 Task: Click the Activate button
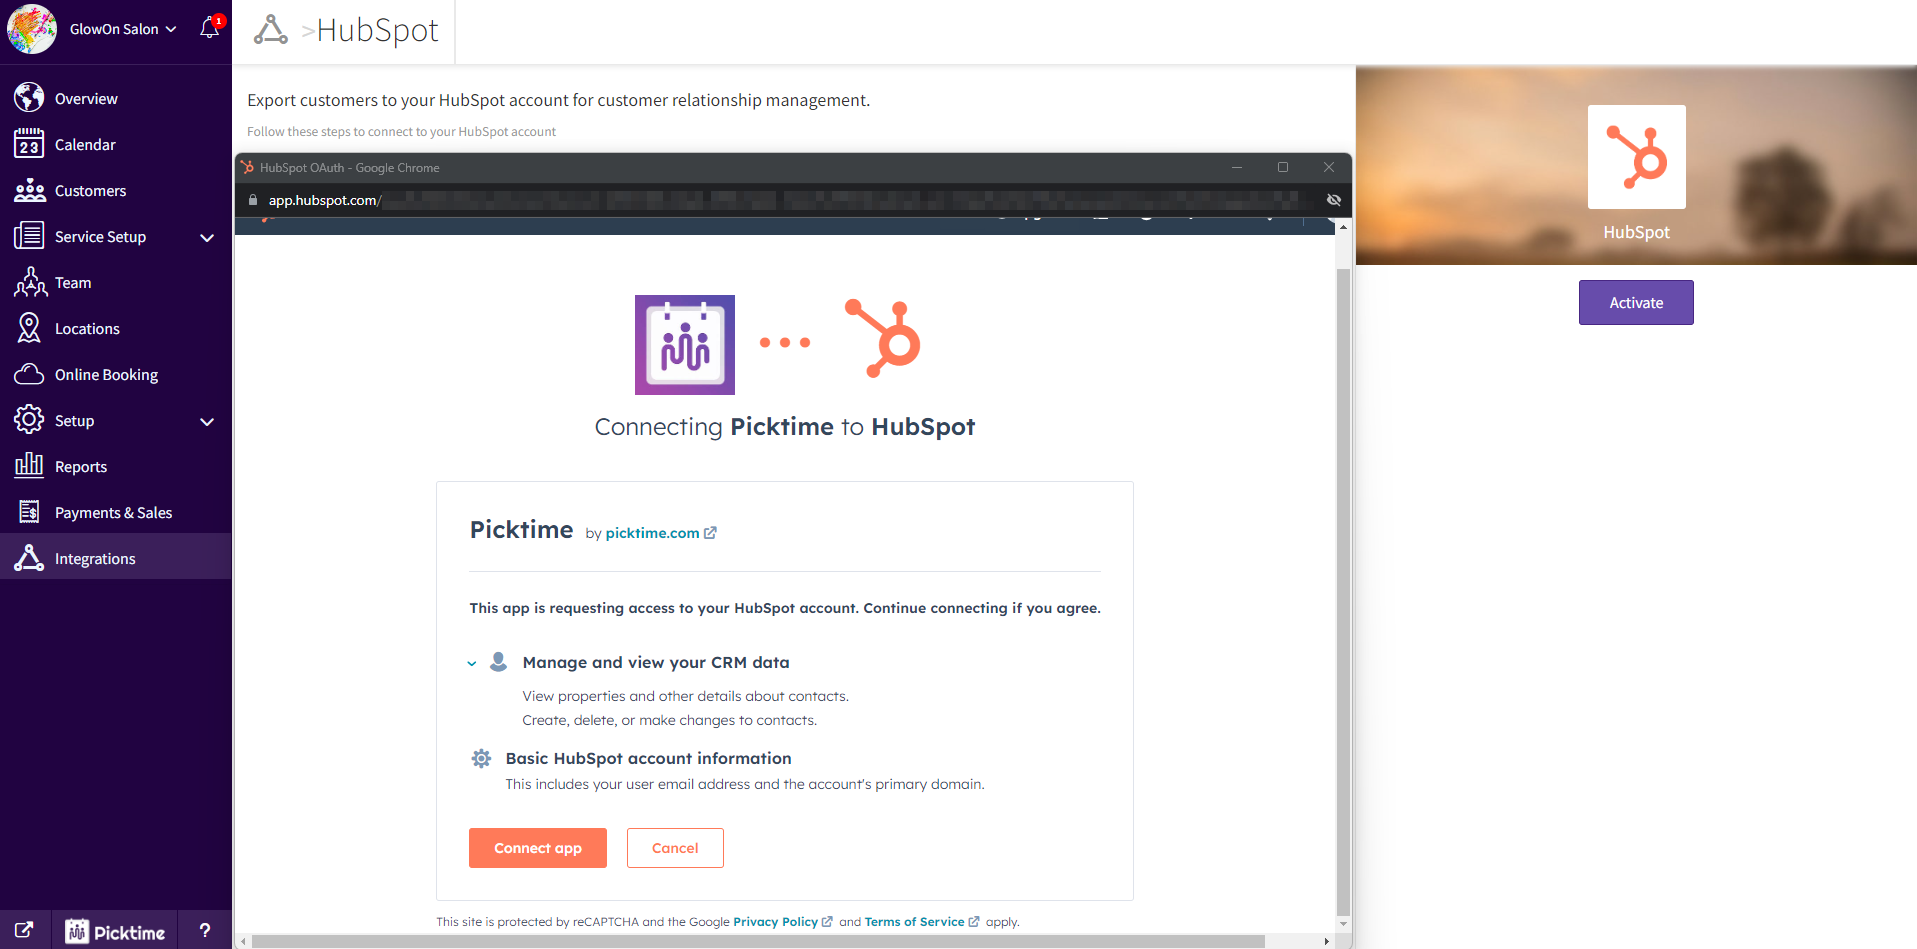[x=1635, y=302]
